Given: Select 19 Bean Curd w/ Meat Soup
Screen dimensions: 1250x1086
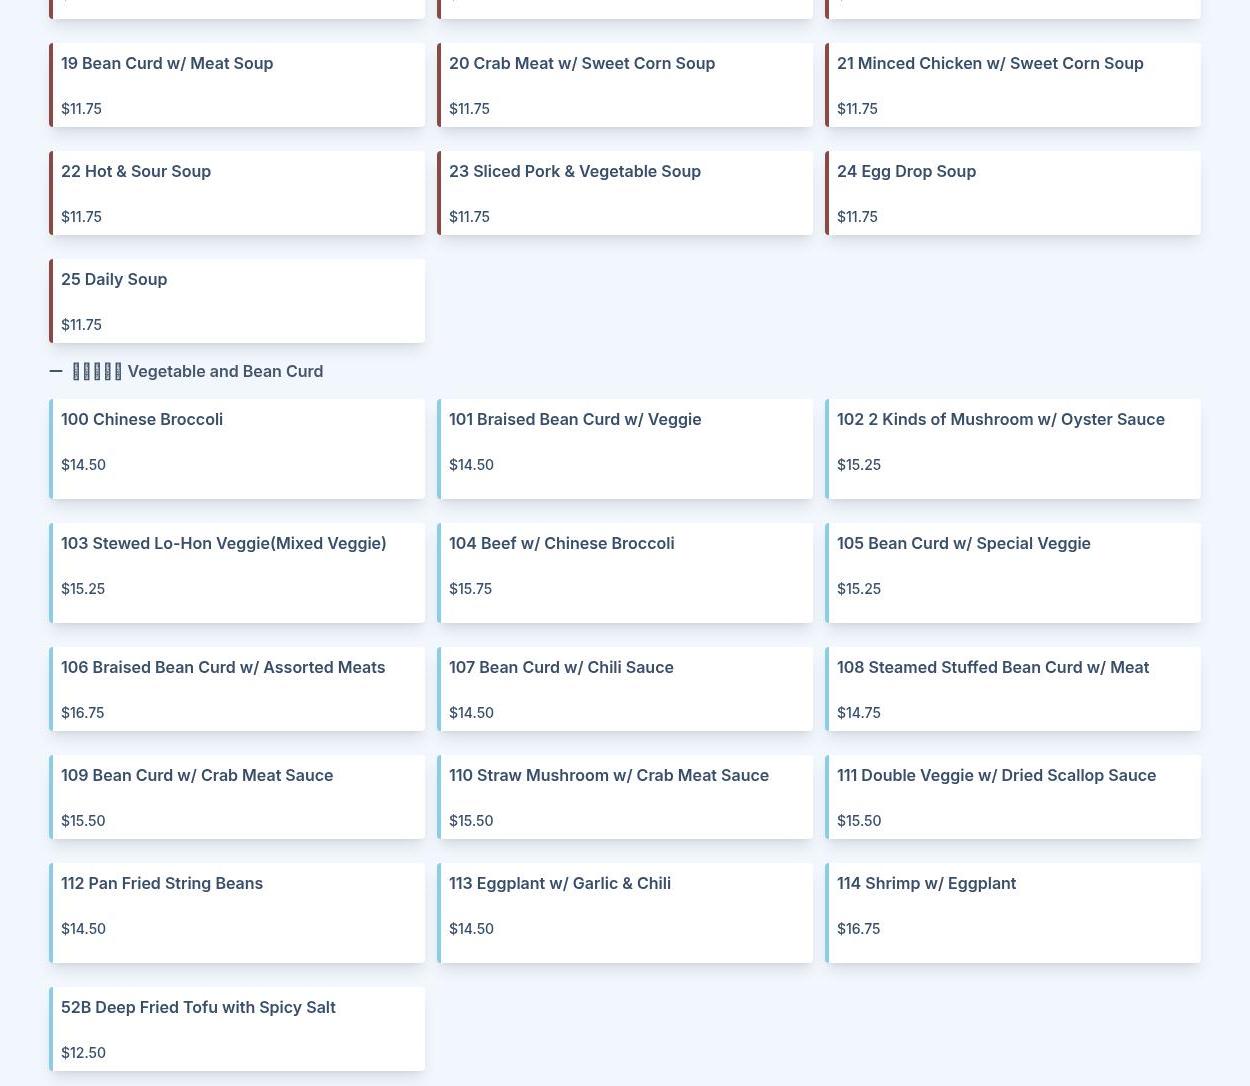Looking at the screenshot, I should (237, 85).
